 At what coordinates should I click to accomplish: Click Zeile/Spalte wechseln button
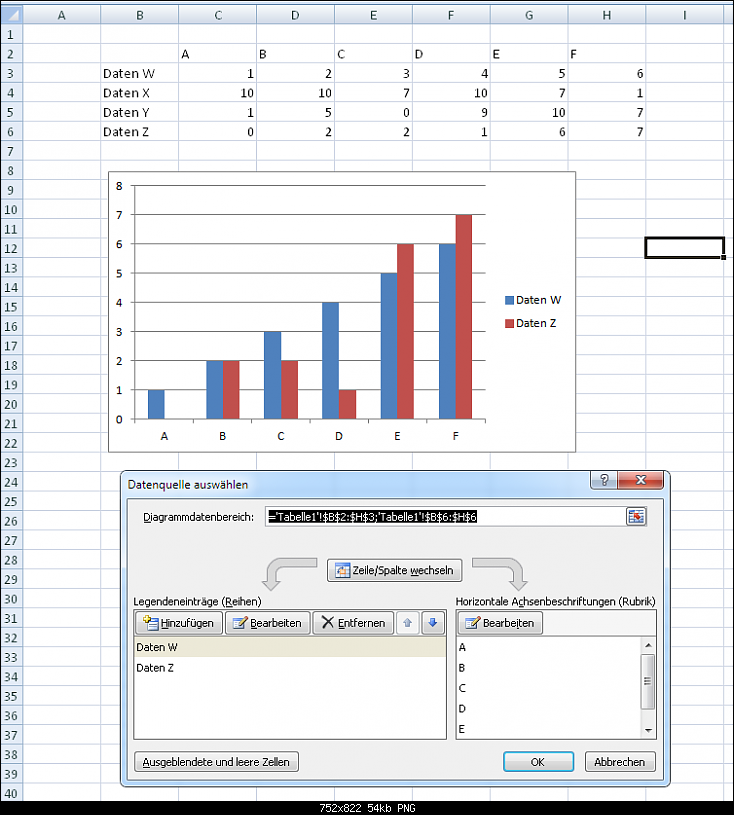(x=395, y=571)
